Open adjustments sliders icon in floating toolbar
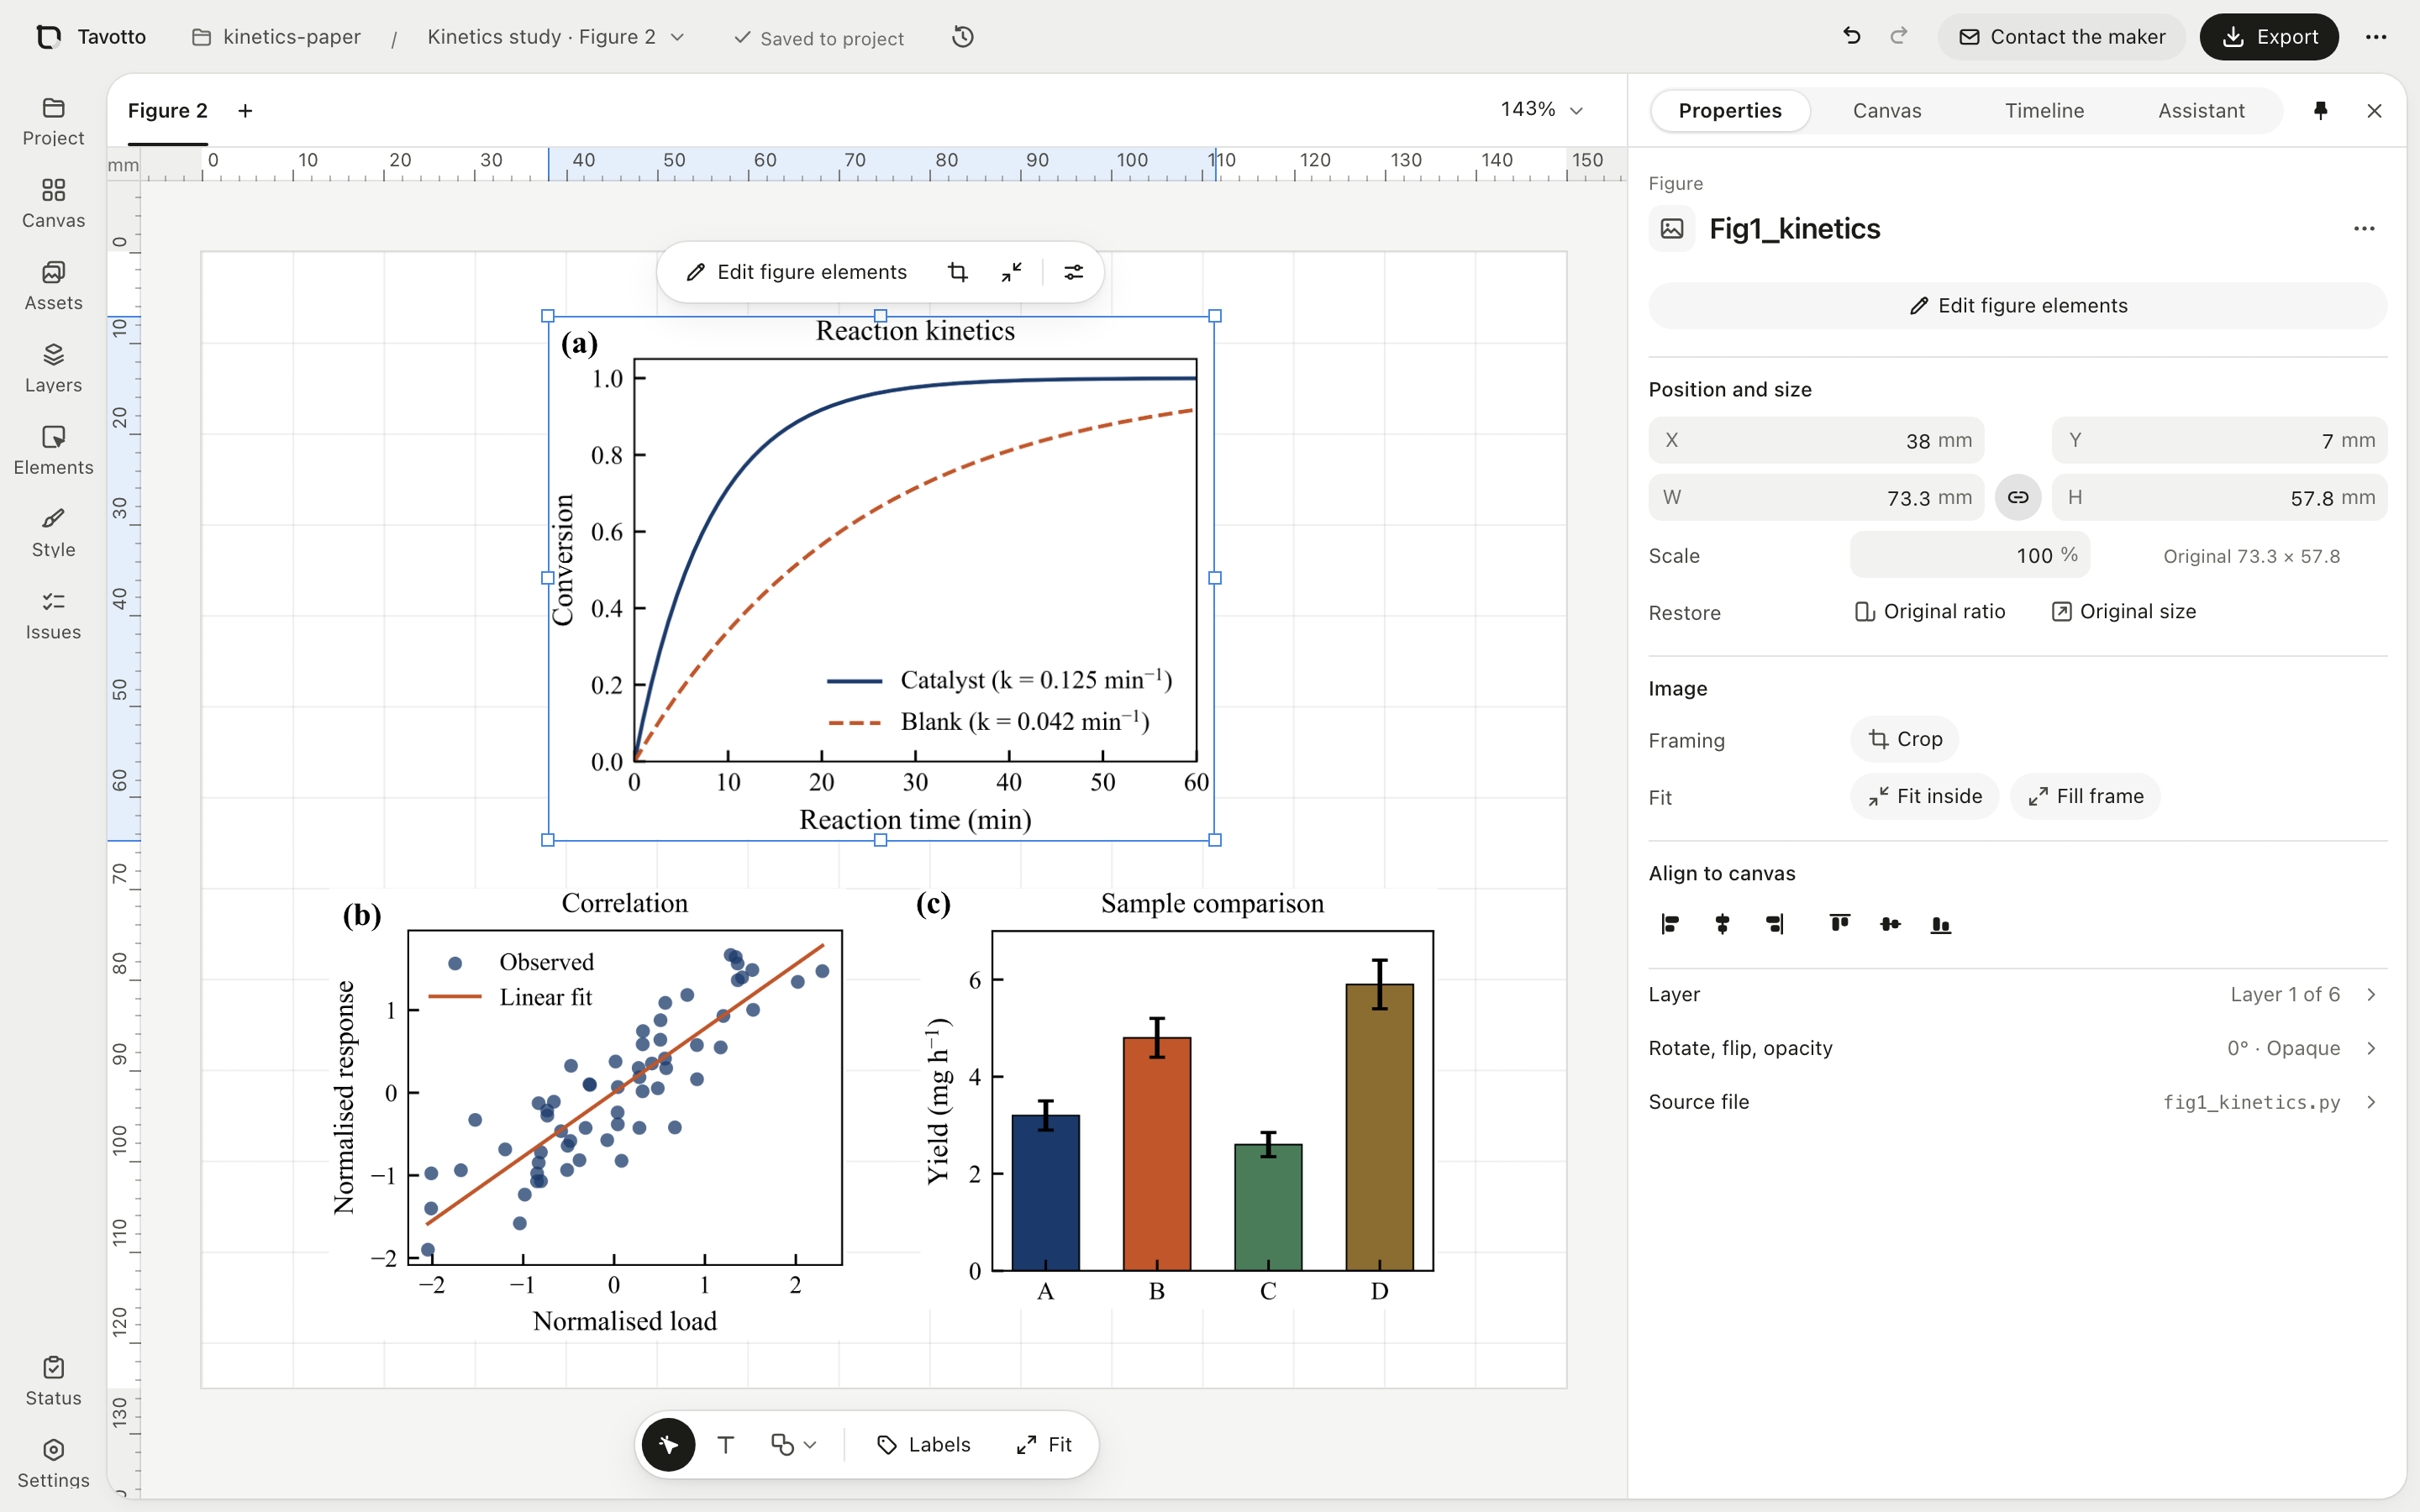 tap(1073, 272)
